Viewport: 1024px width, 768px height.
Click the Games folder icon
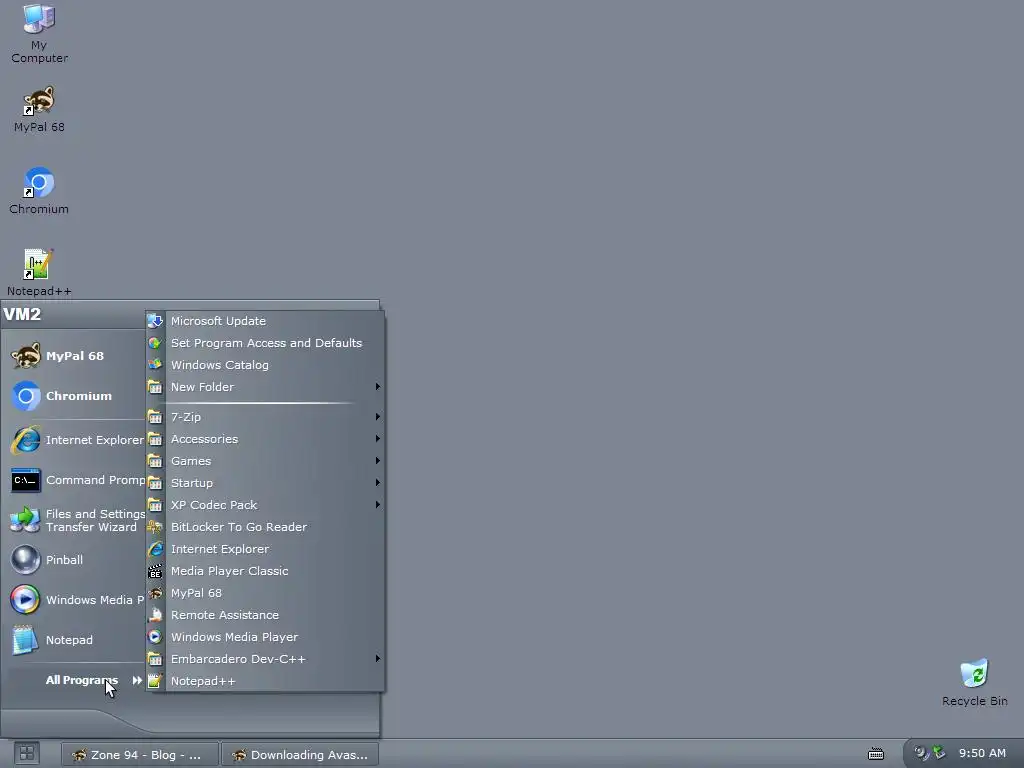pos(155,461)
